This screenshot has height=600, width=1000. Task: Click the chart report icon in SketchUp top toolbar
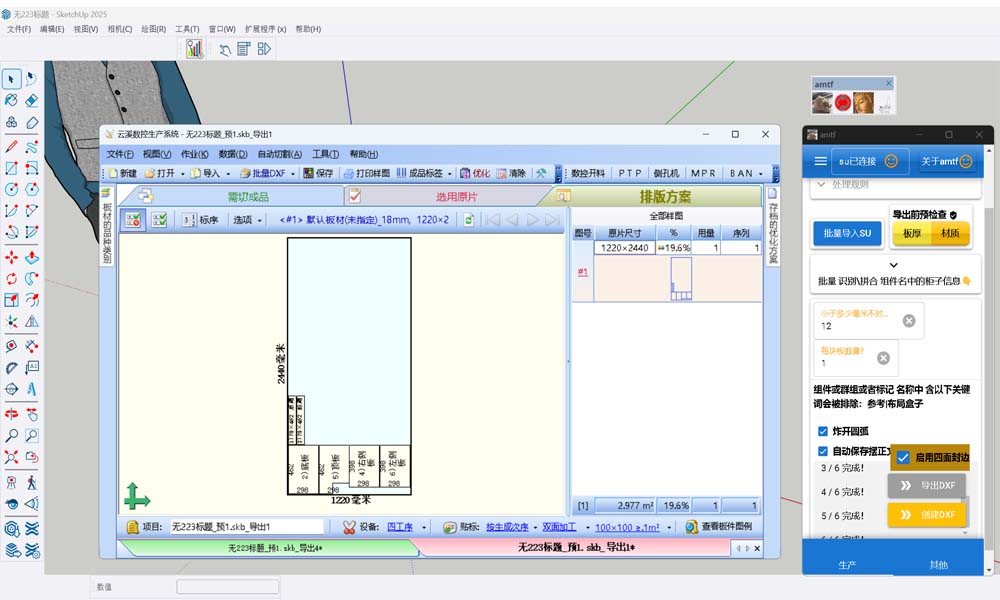(x=194, y=48)
